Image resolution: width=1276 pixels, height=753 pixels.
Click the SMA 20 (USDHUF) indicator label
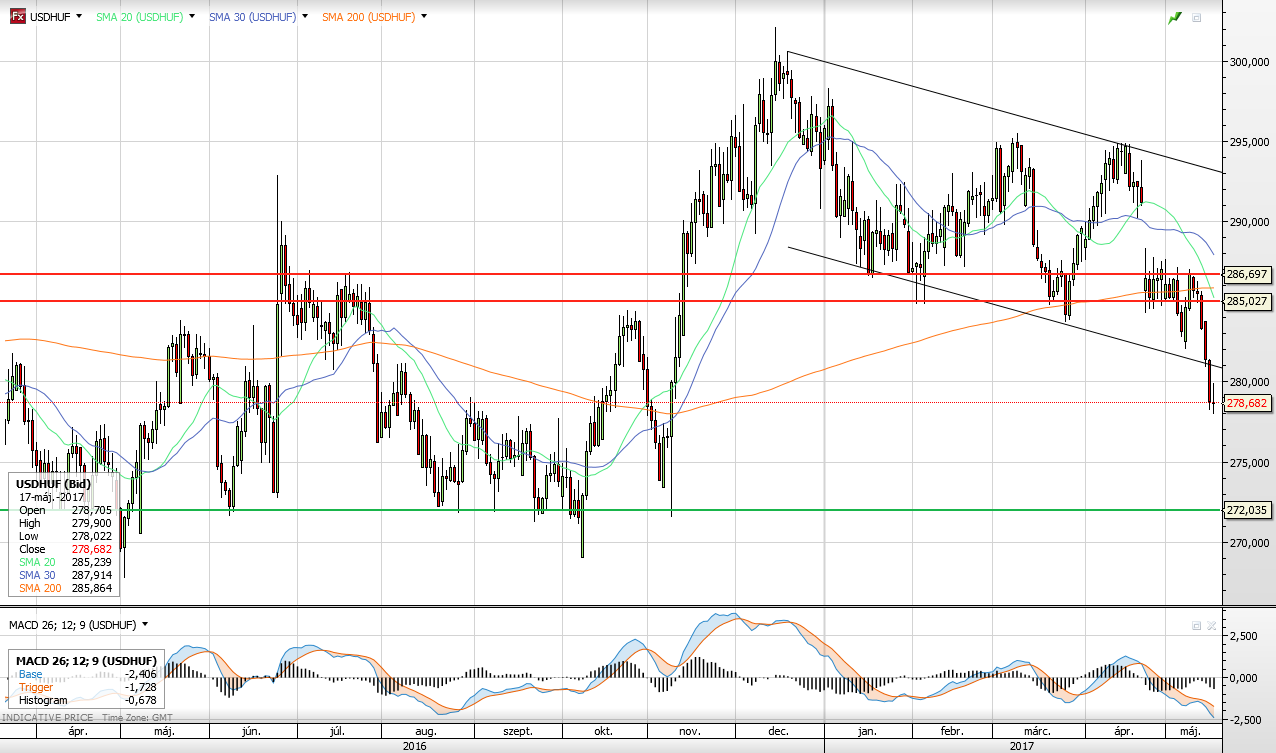pyautogui.click(x=139, y=17)
